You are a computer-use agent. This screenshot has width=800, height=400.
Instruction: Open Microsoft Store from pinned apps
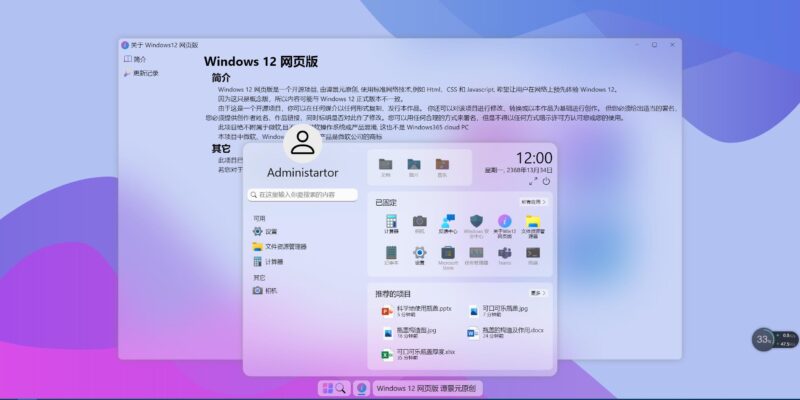448,258
